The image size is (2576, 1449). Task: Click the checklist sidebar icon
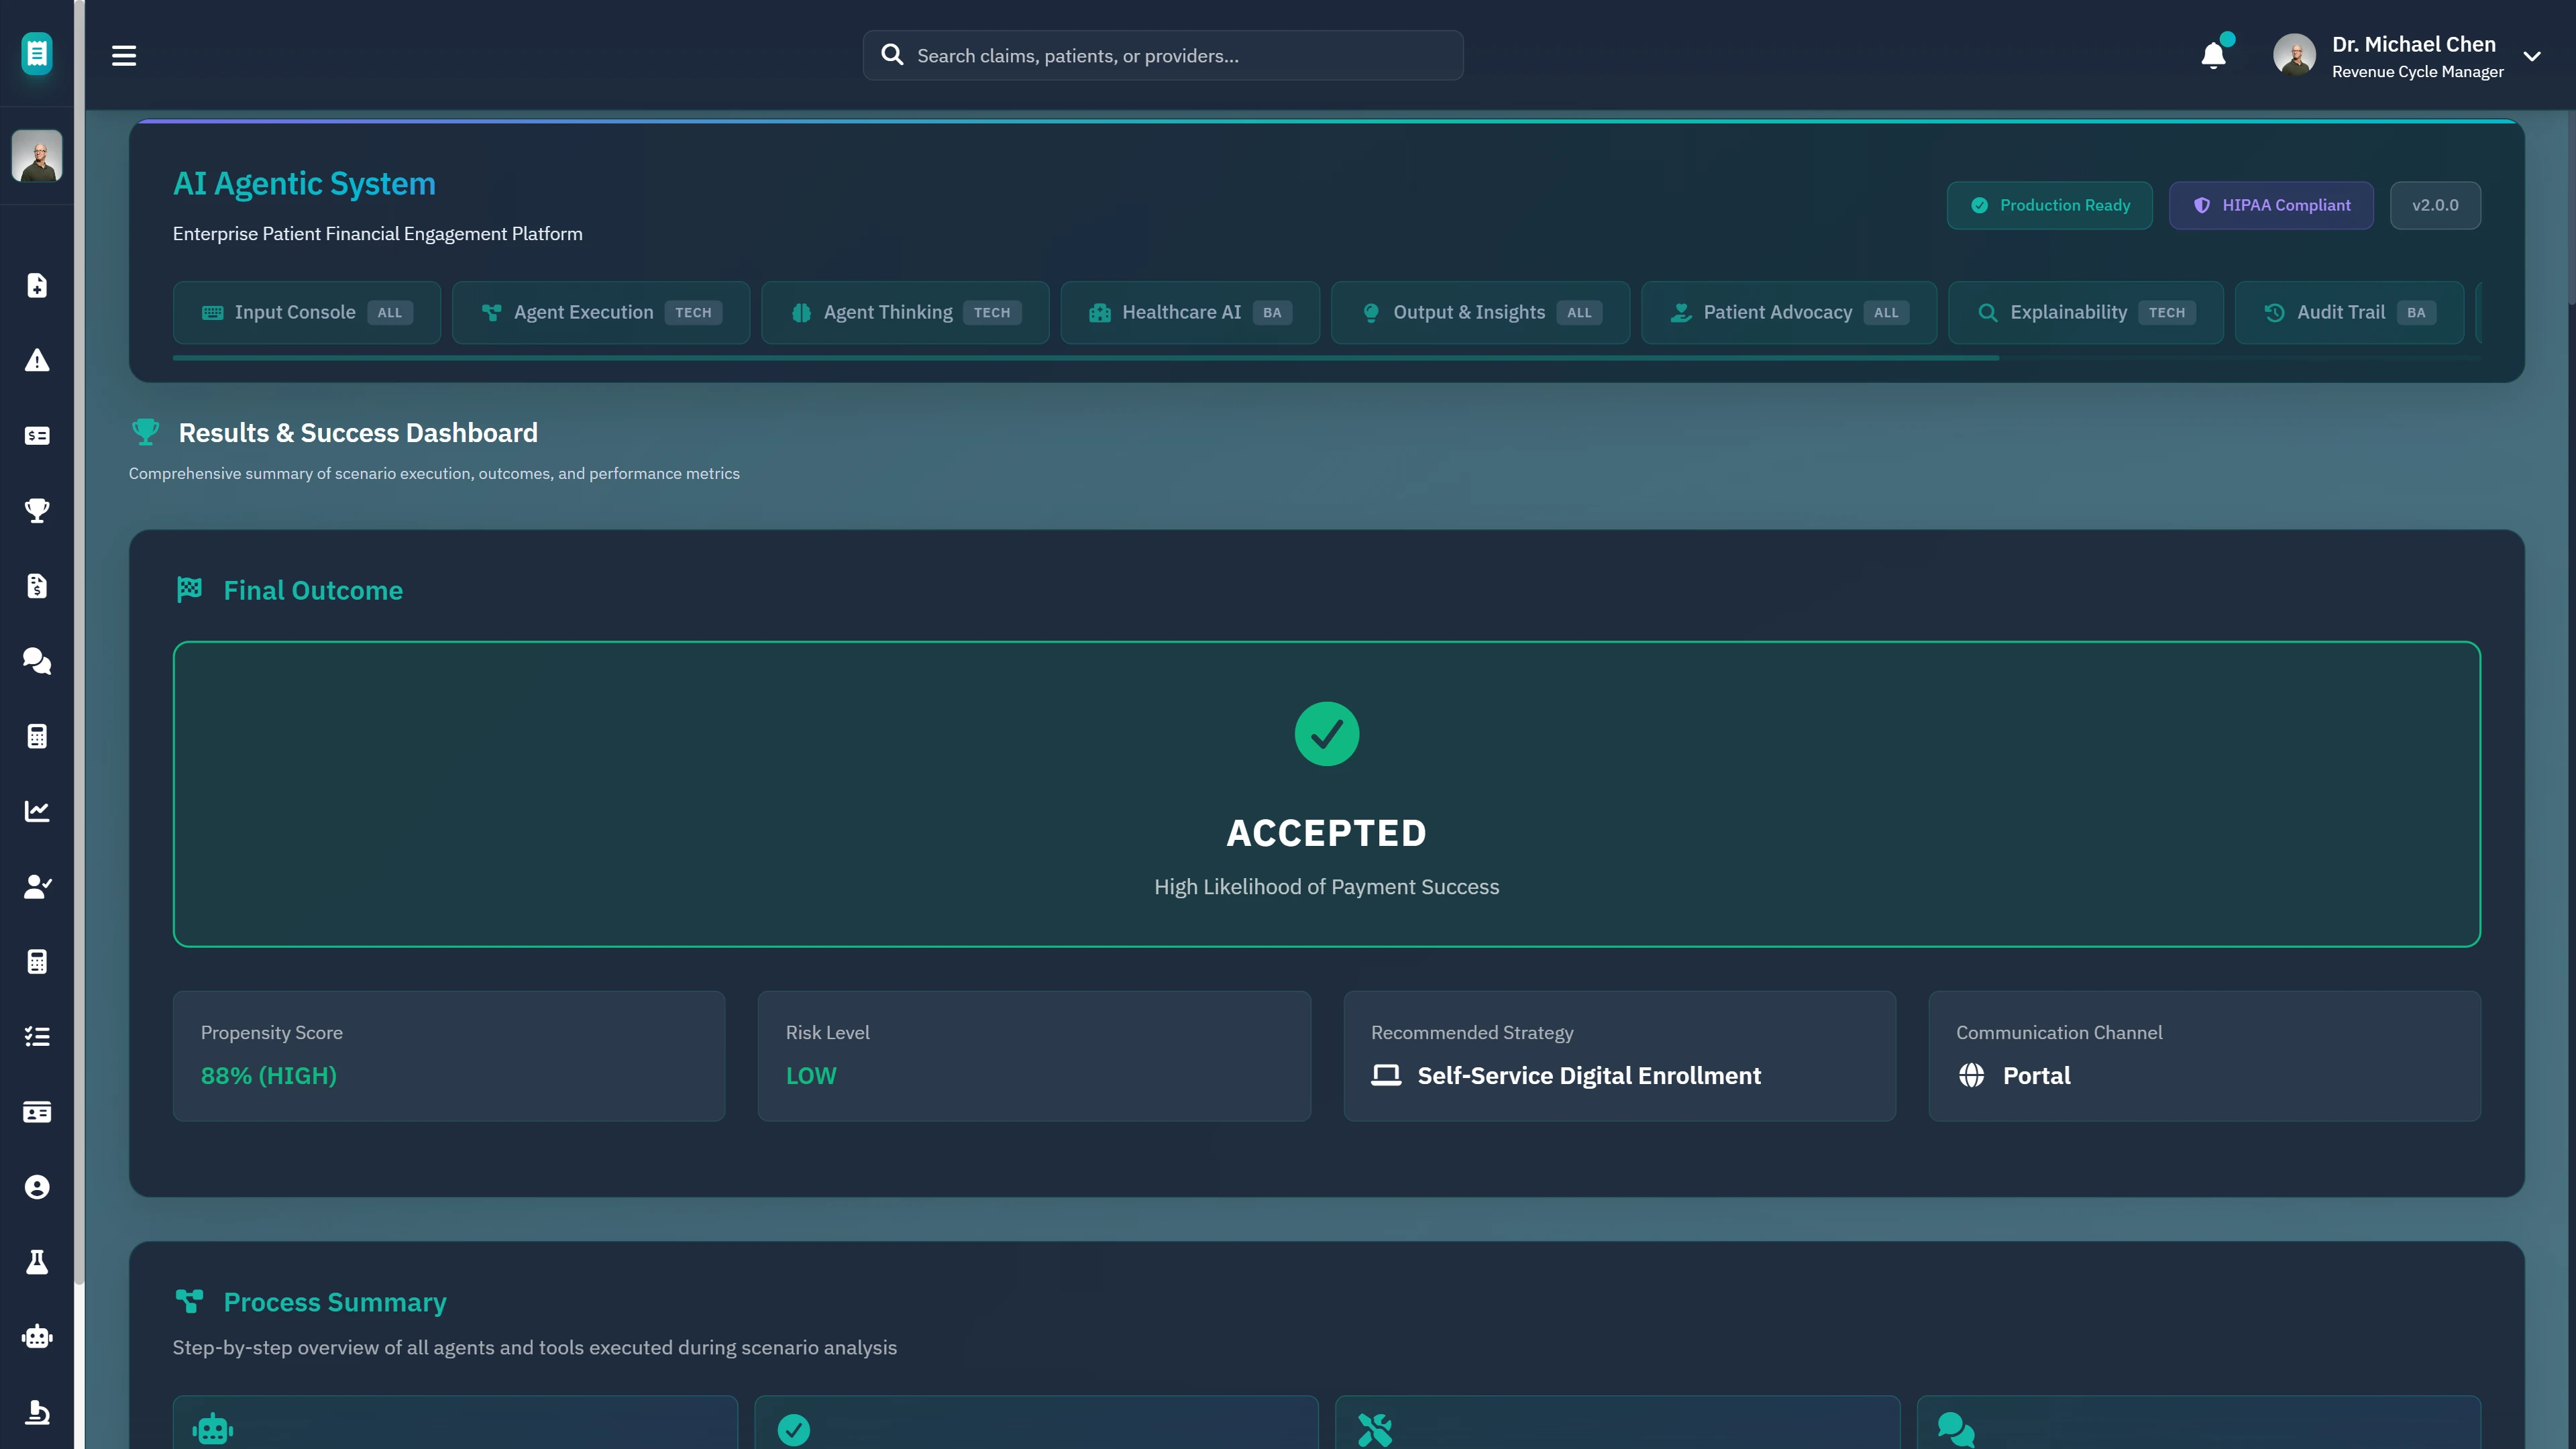(x=37, y=1037)
